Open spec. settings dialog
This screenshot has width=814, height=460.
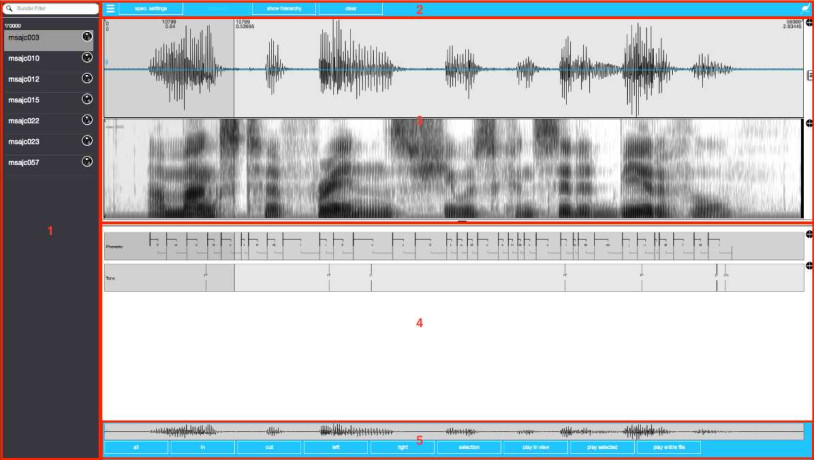point(150,9)
